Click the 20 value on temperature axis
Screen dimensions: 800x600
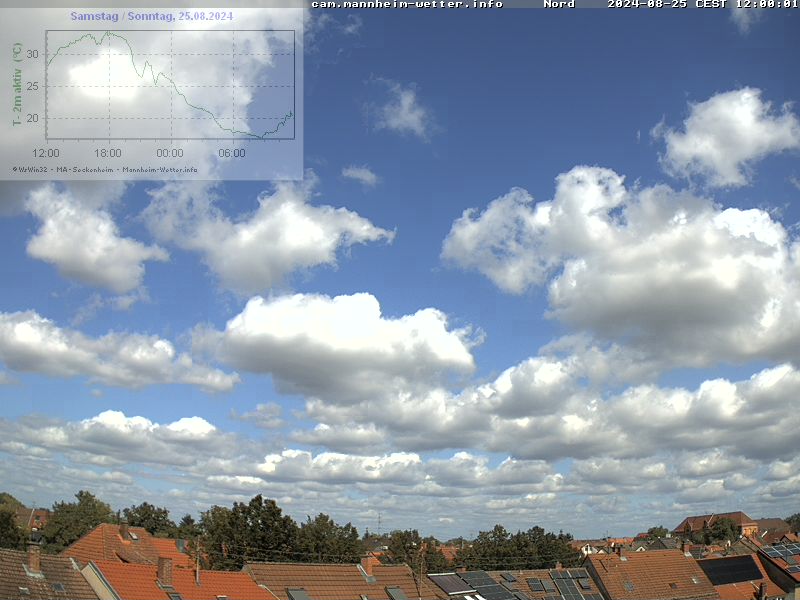(x=34, y=118)
